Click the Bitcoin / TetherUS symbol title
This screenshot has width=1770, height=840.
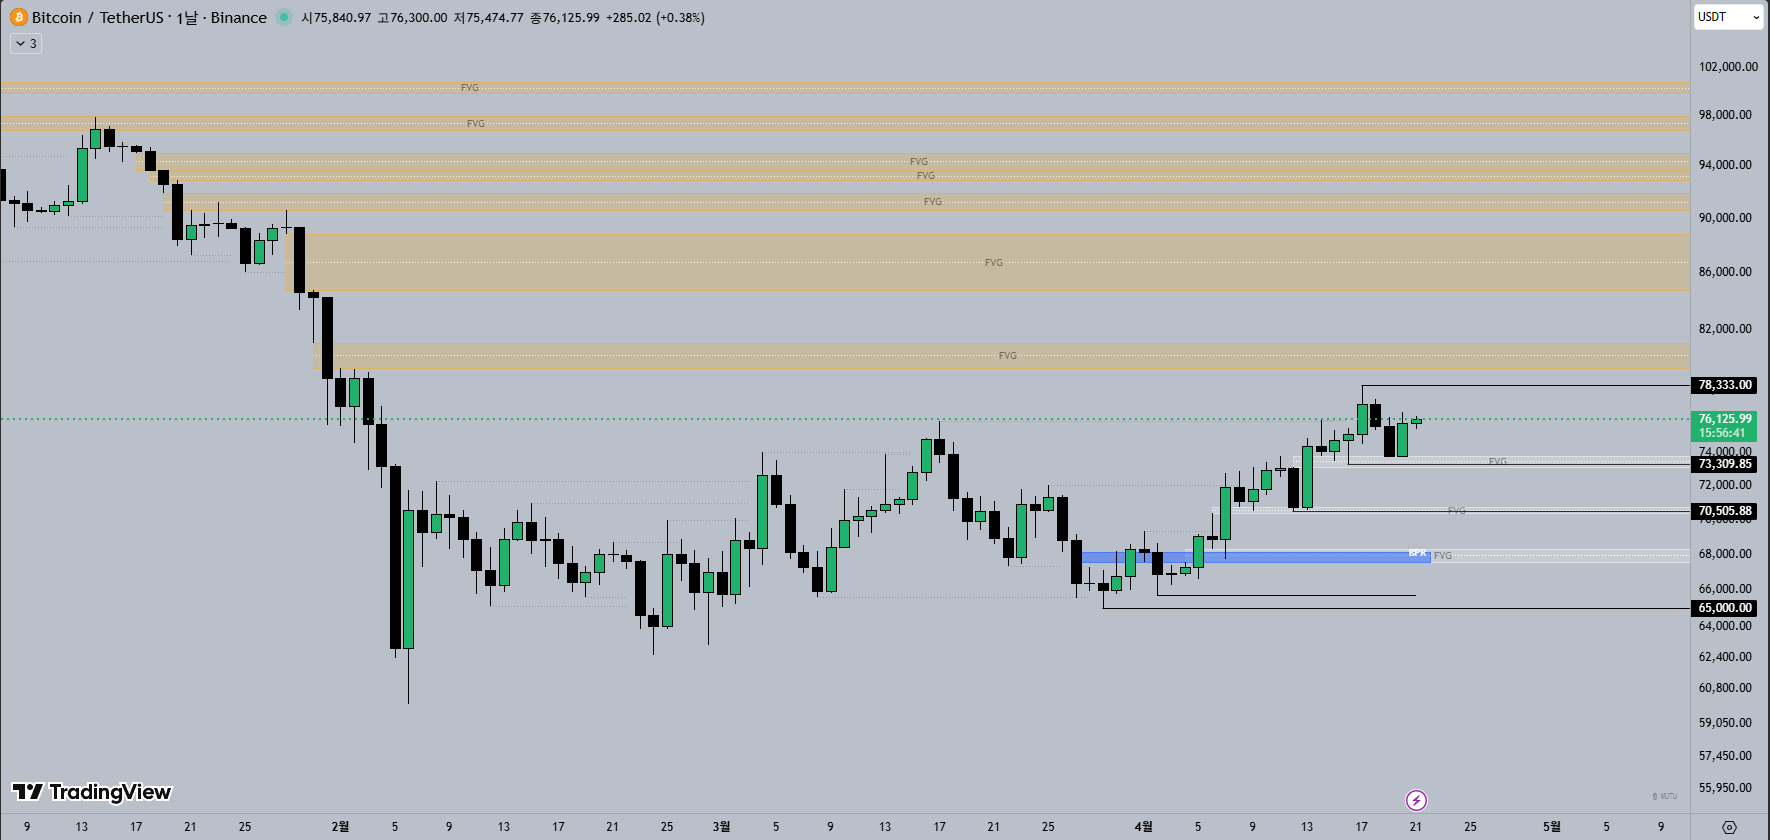pos(149,17)
